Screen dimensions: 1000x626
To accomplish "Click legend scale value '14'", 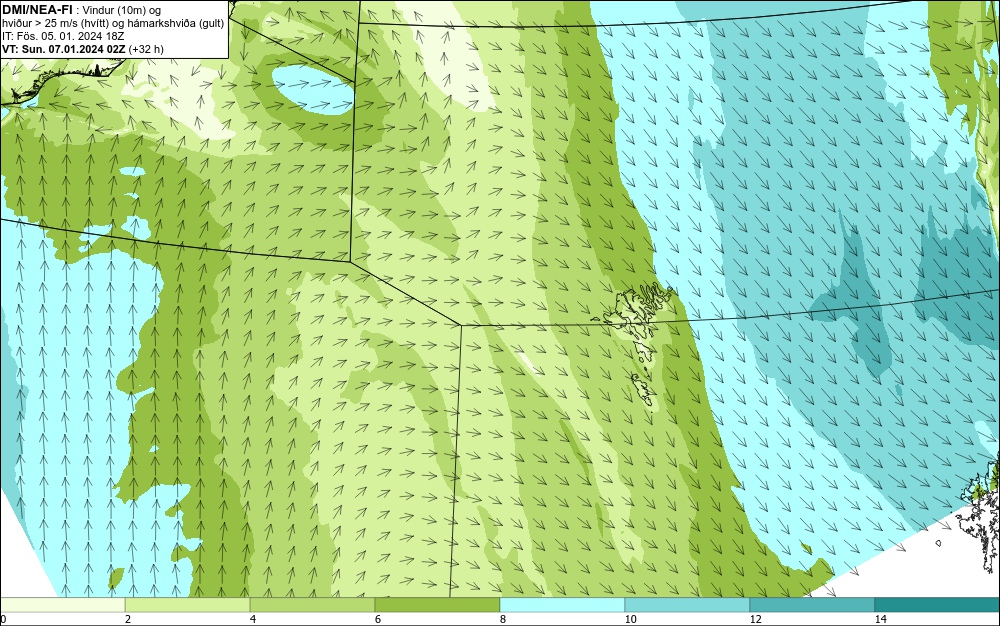I will click(880, 620).
